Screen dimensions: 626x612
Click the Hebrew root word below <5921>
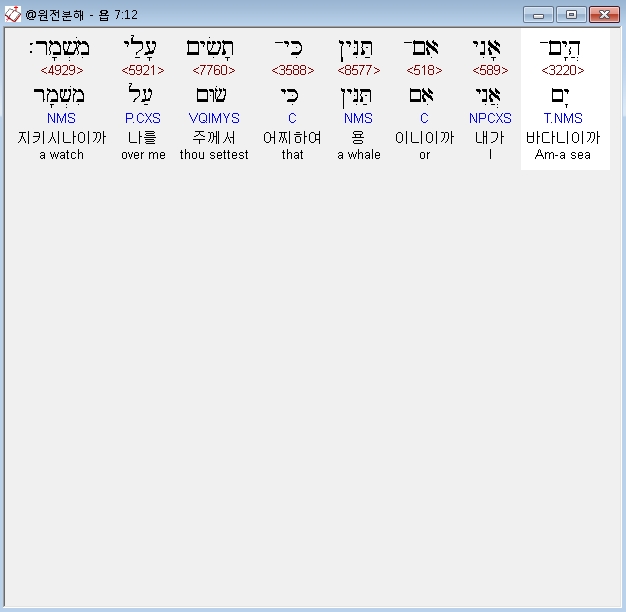pos(140,94)
